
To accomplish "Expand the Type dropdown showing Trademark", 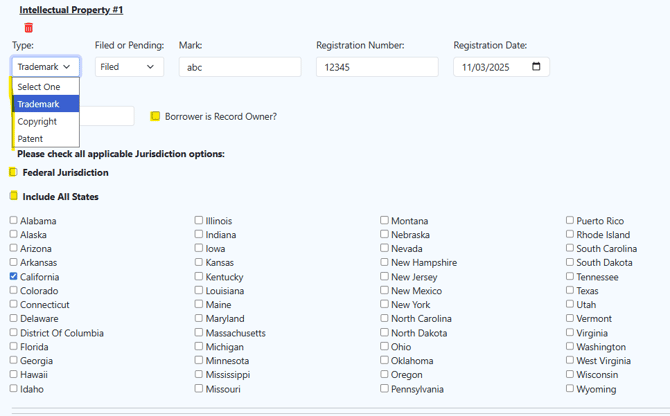I will (45, 67).
